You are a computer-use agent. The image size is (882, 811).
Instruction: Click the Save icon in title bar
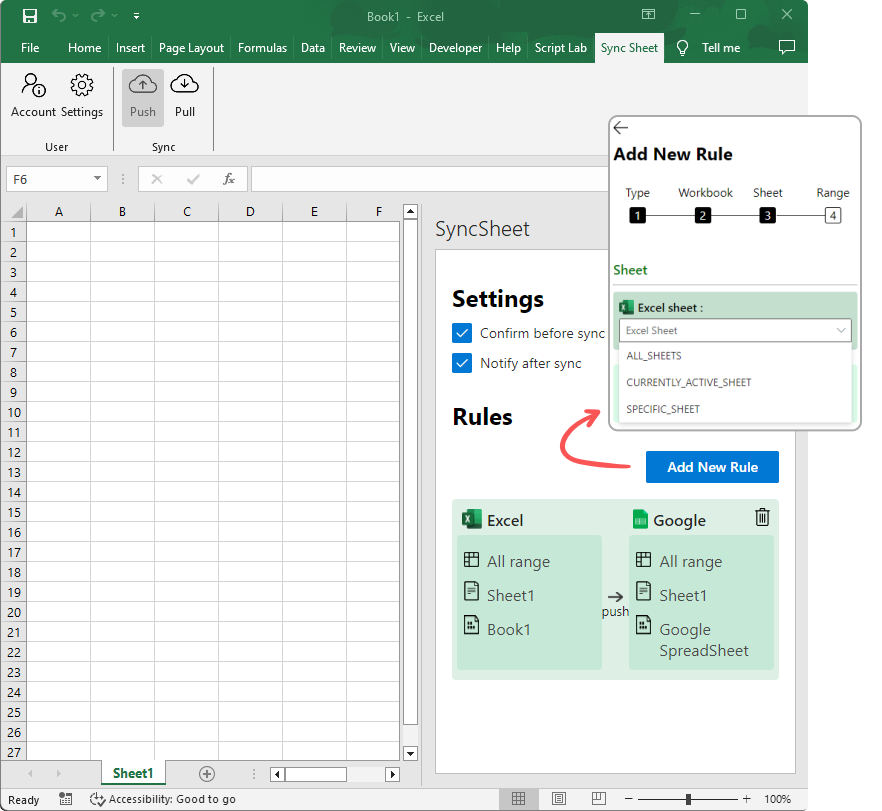point(30,16)
